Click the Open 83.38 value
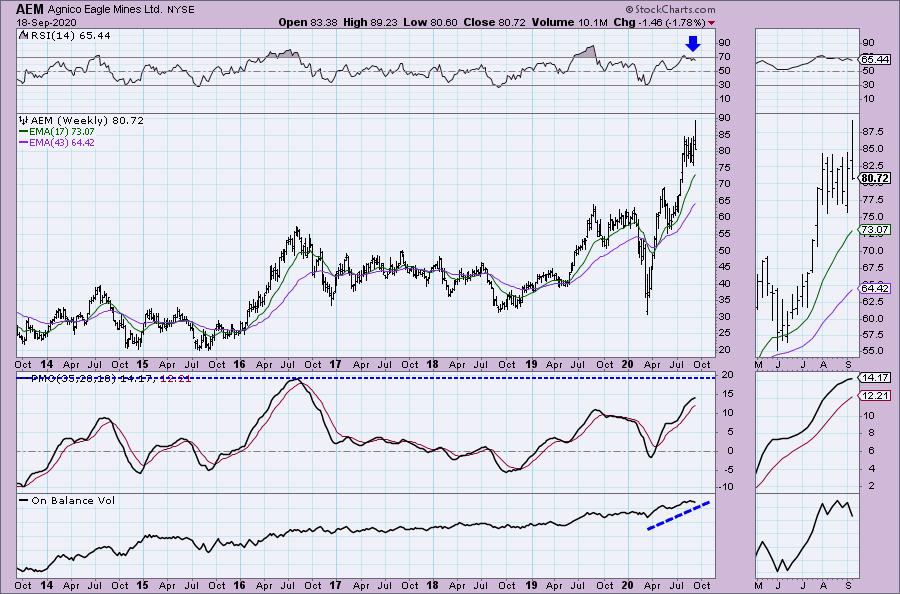The width and height of the screenshot is (900, 594). (308, 22)
